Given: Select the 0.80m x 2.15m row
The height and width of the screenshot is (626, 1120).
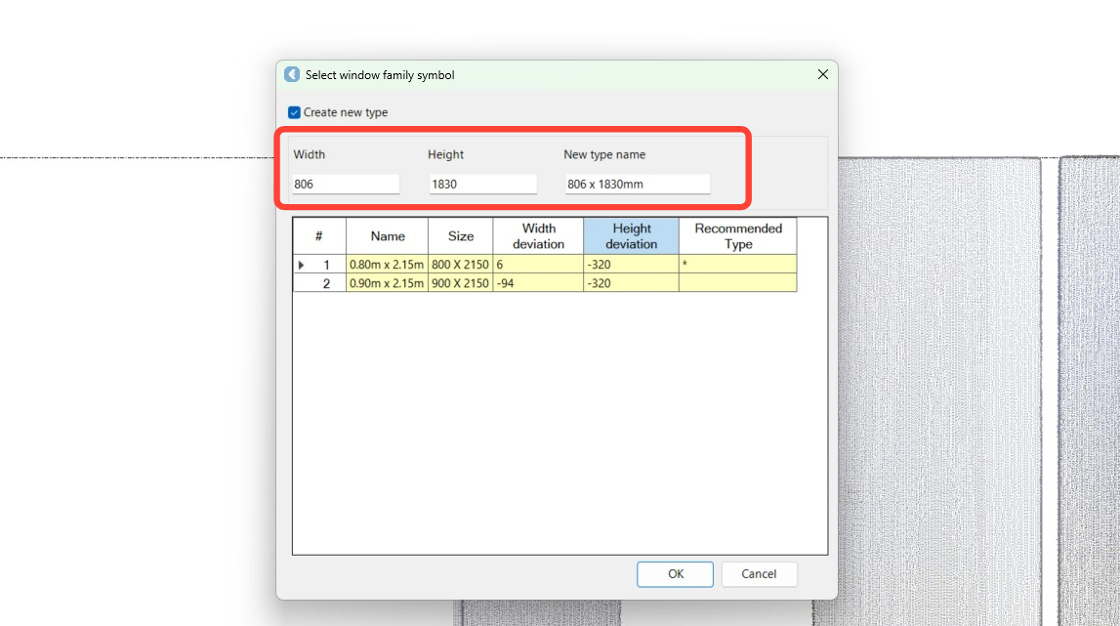Looking at the screenshot, I should click(x=386, y=264).
